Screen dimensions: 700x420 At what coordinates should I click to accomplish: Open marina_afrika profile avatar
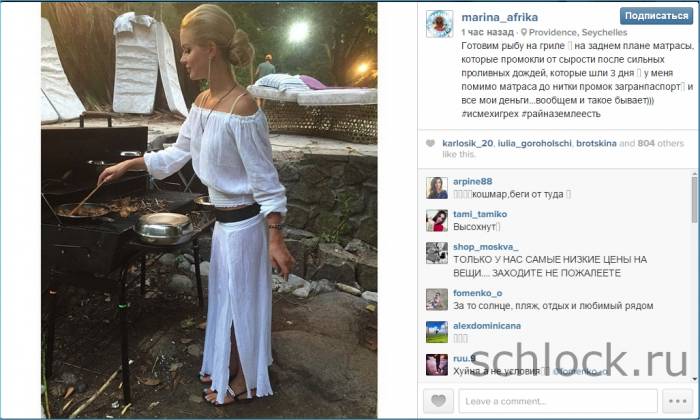coord(439,24)
